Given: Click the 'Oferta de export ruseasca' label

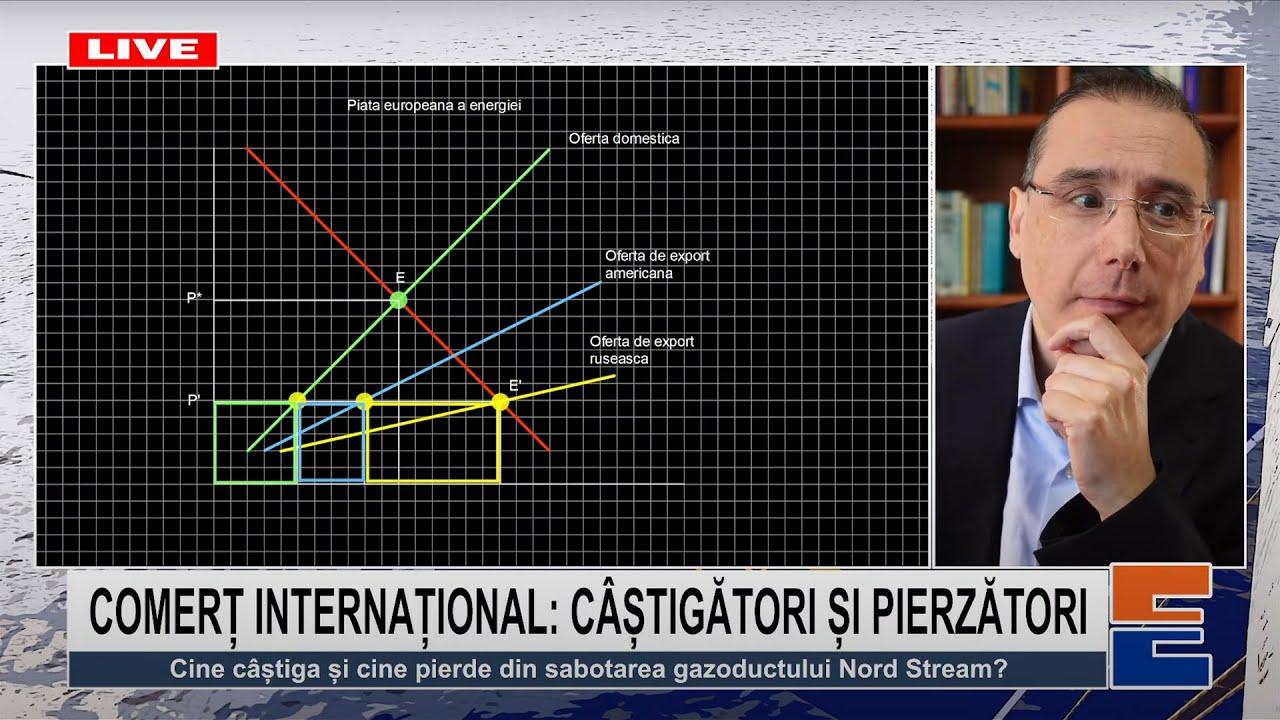Looking at the screenshot, I should click(641, 350).
